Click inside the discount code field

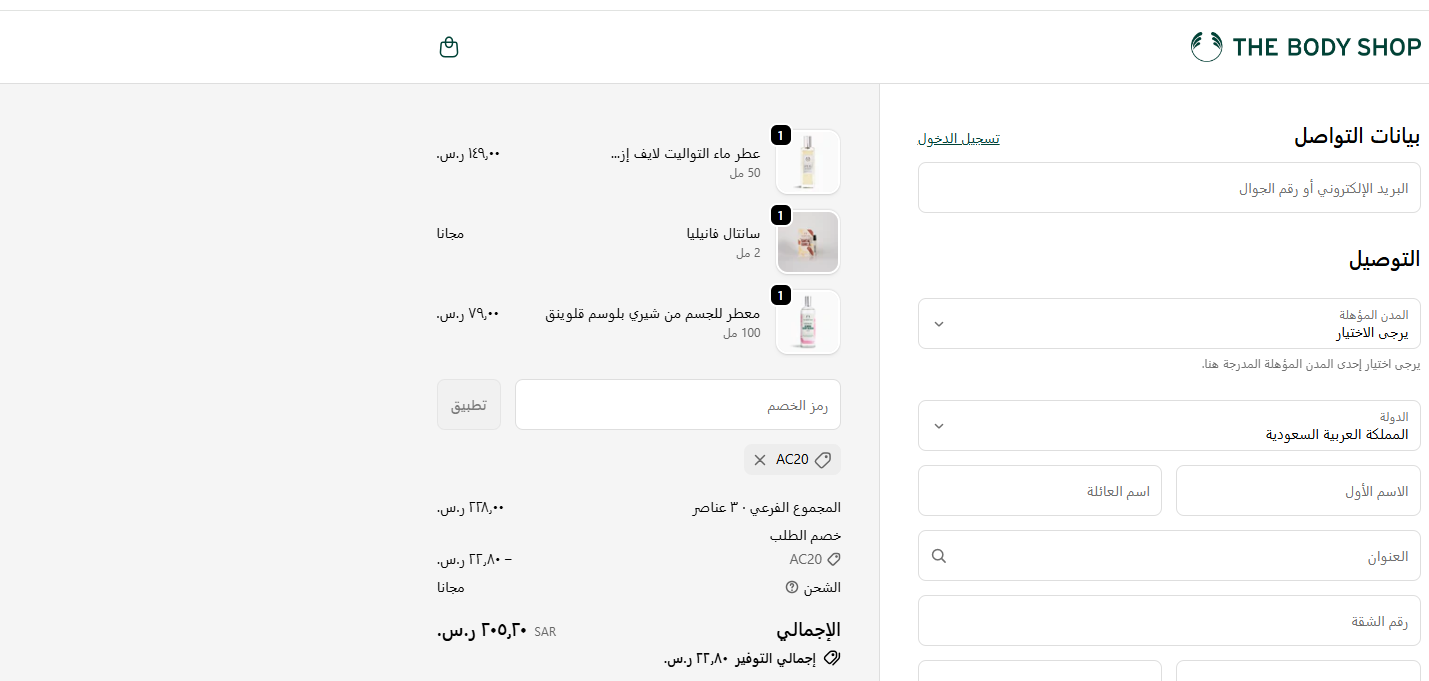pyautogui.click(x=676, y=404)
